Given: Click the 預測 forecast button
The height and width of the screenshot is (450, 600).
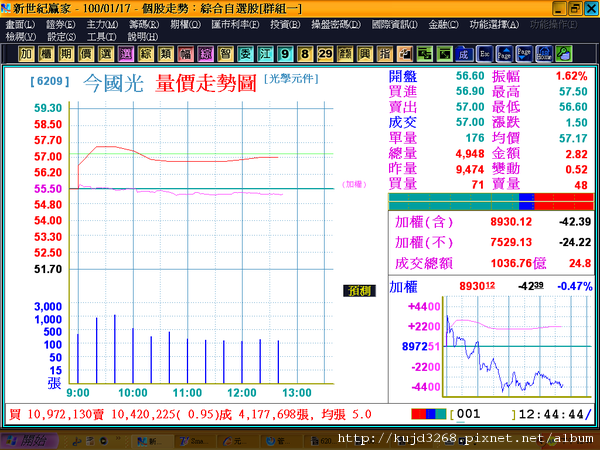Looking at the screenshot, I should pos(359,291).
